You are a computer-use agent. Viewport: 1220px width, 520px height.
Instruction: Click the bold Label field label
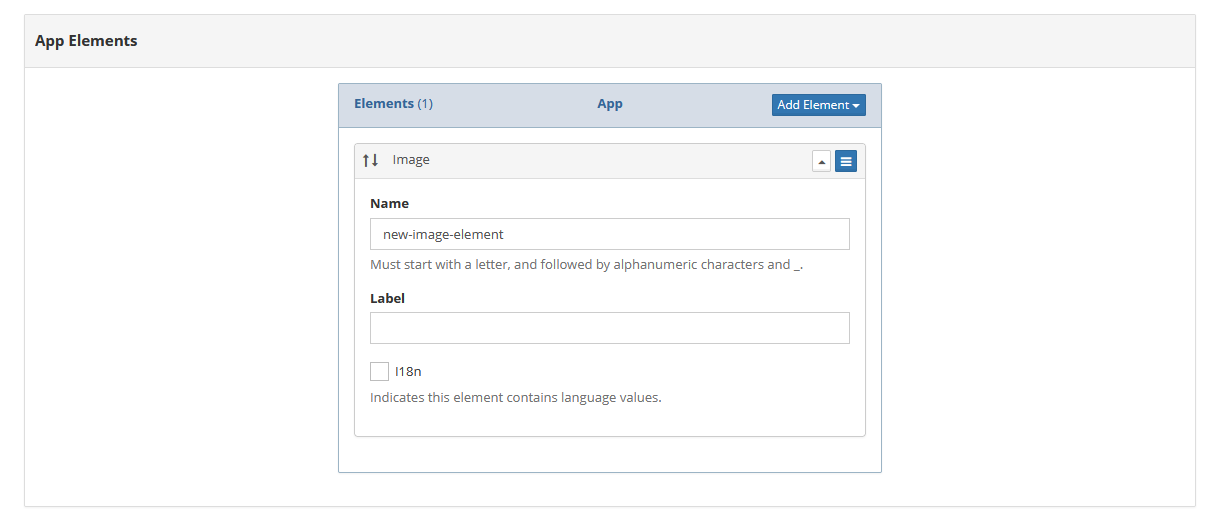point(387,298)
